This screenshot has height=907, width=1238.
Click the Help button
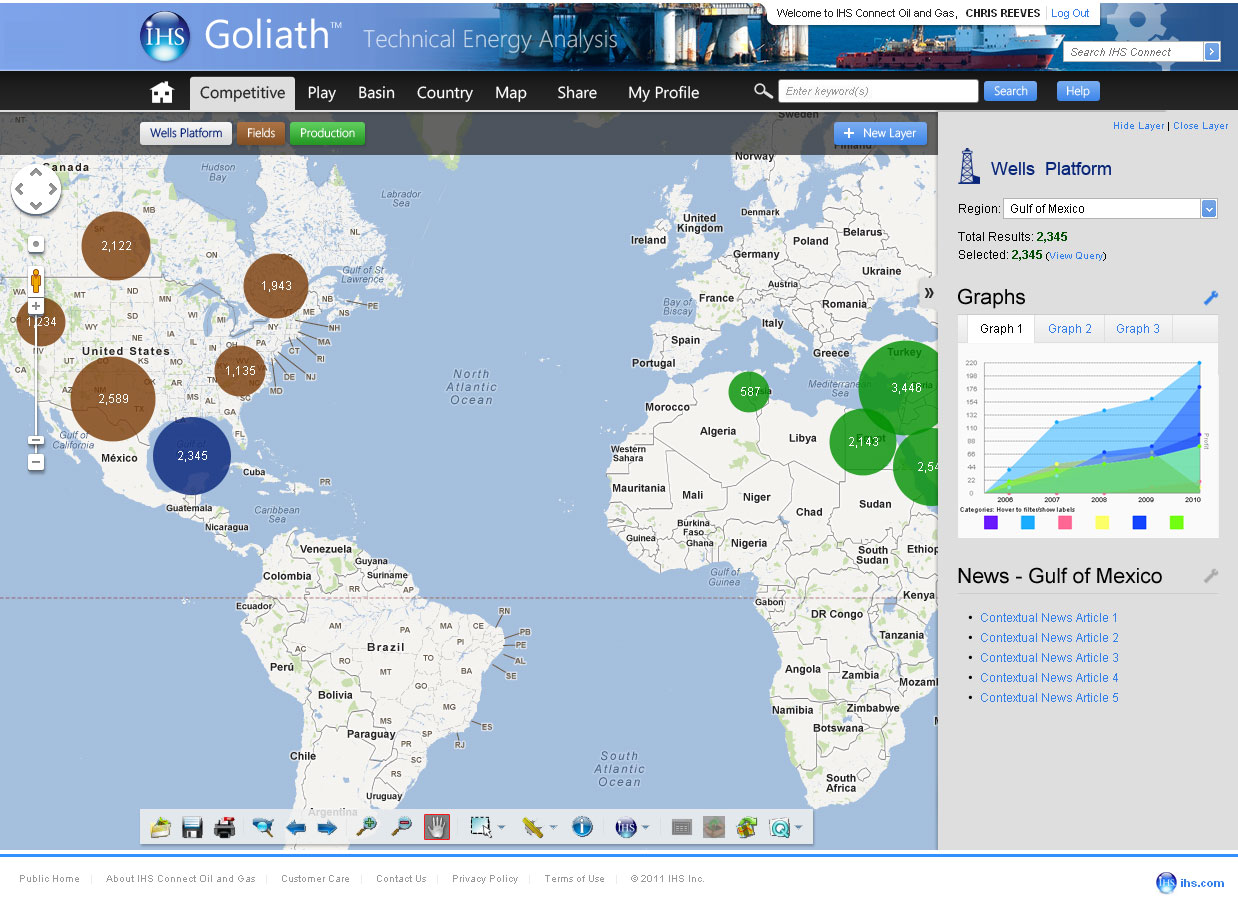[1077, 91]
